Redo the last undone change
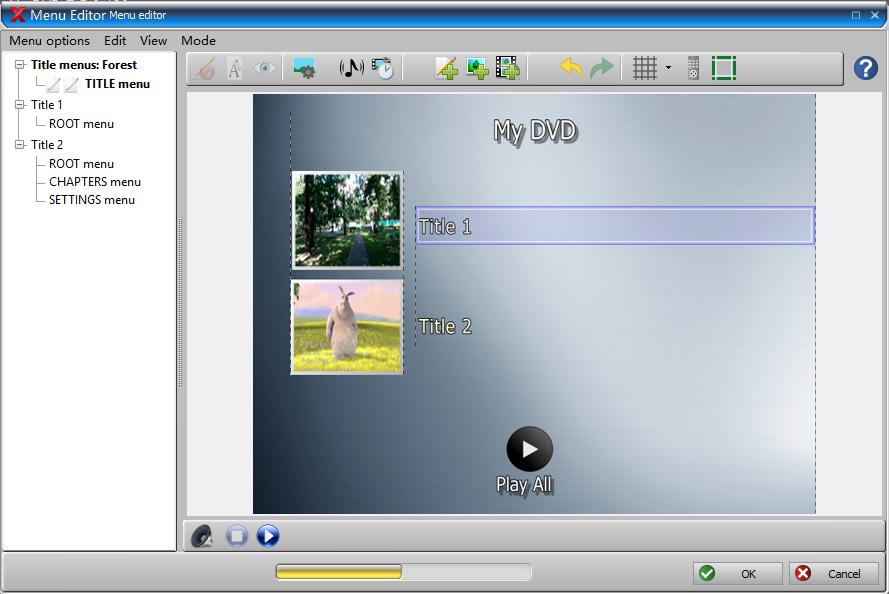 [603, 67]
